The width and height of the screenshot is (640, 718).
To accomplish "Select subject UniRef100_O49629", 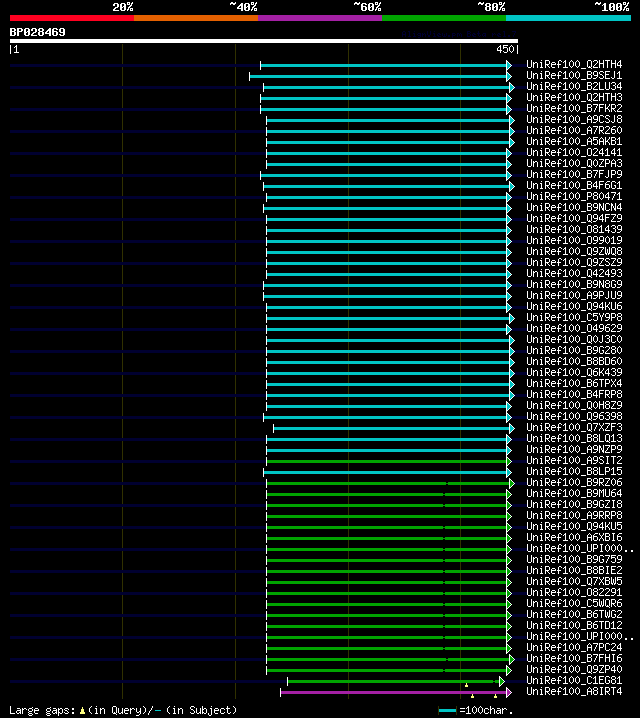I will coord(574,328).
